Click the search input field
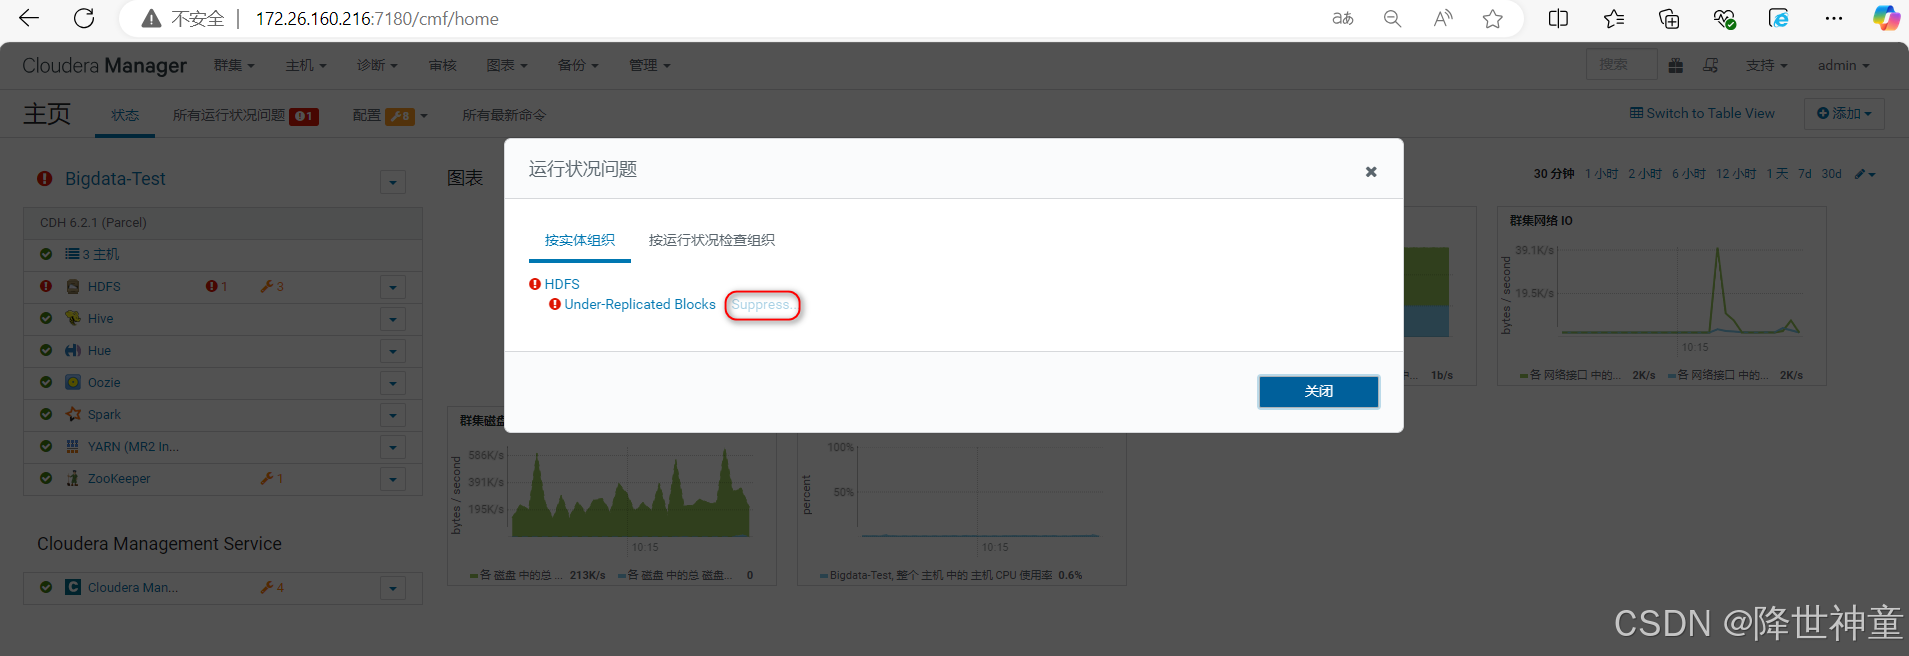 click(1621, 64)
